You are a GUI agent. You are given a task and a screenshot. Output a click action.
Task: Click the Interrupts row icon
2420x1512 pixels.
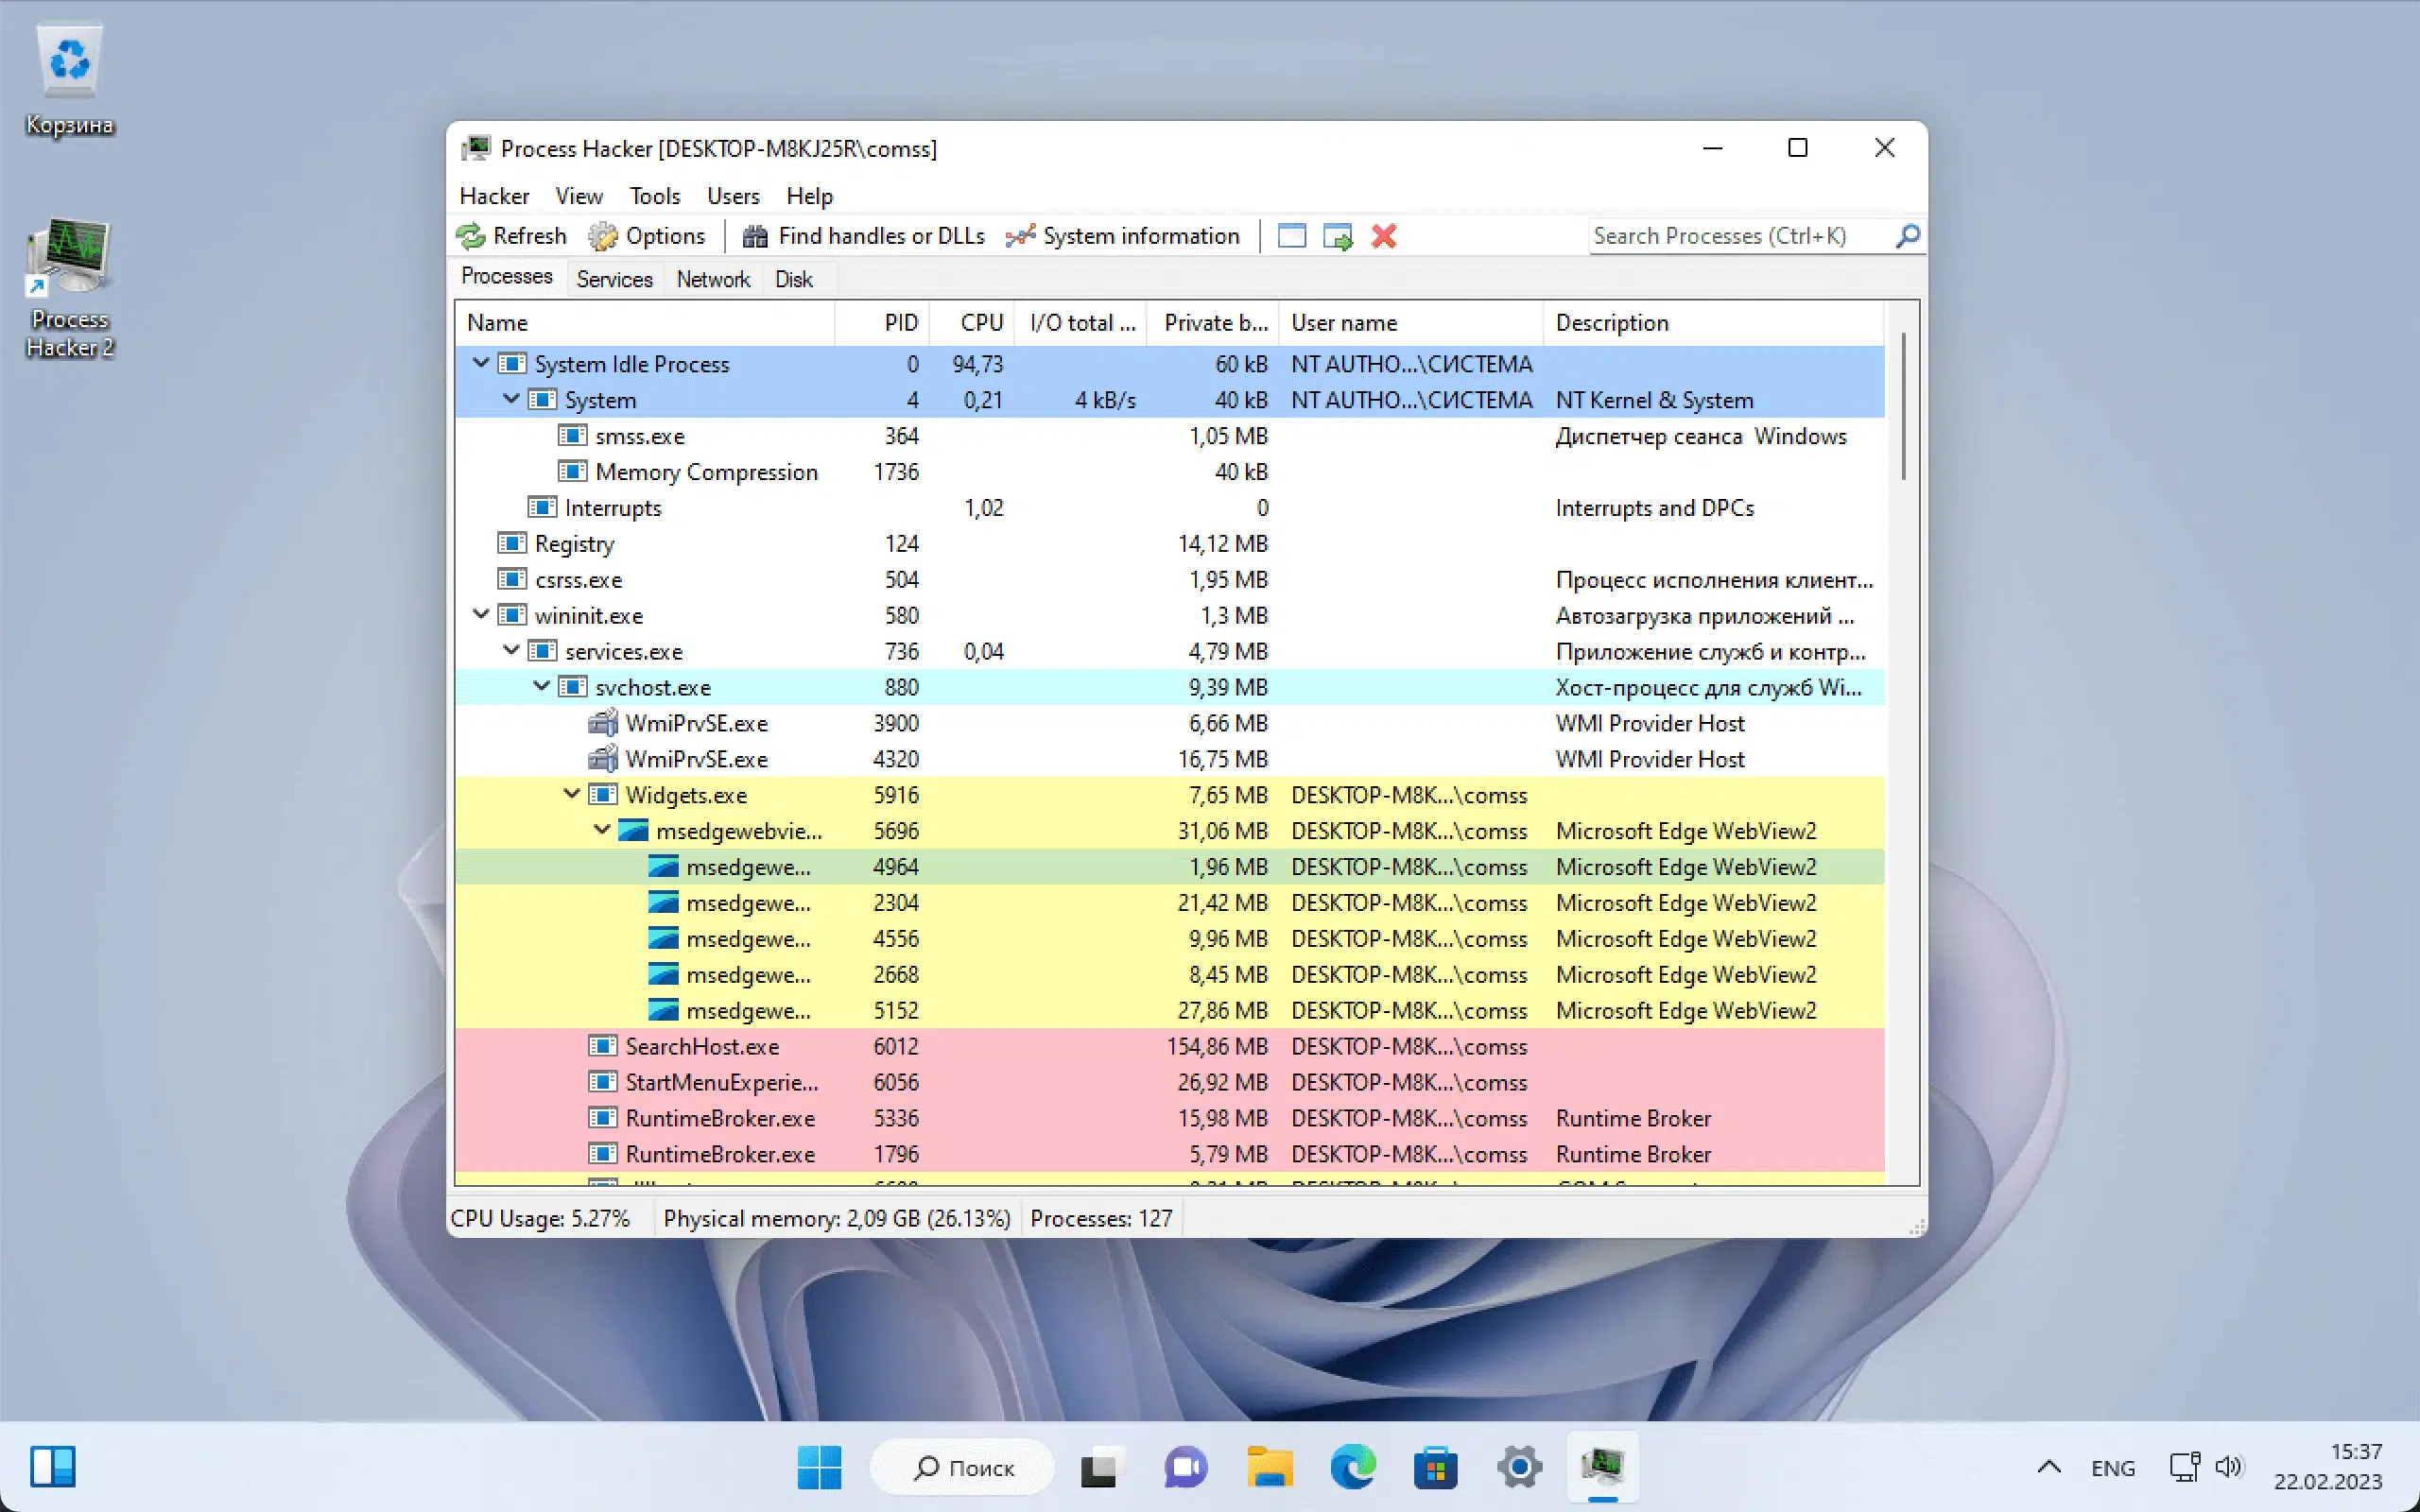[542, 508]
